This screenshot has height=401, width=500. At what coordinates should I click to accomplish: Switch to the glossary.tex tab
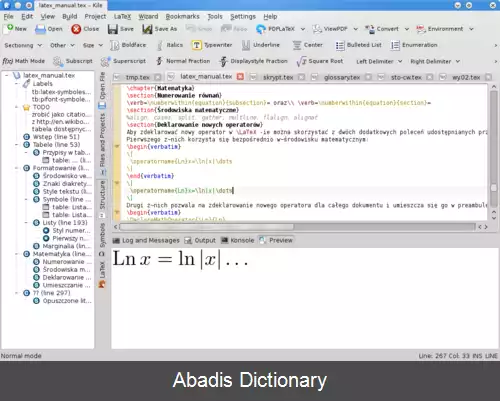342,77
